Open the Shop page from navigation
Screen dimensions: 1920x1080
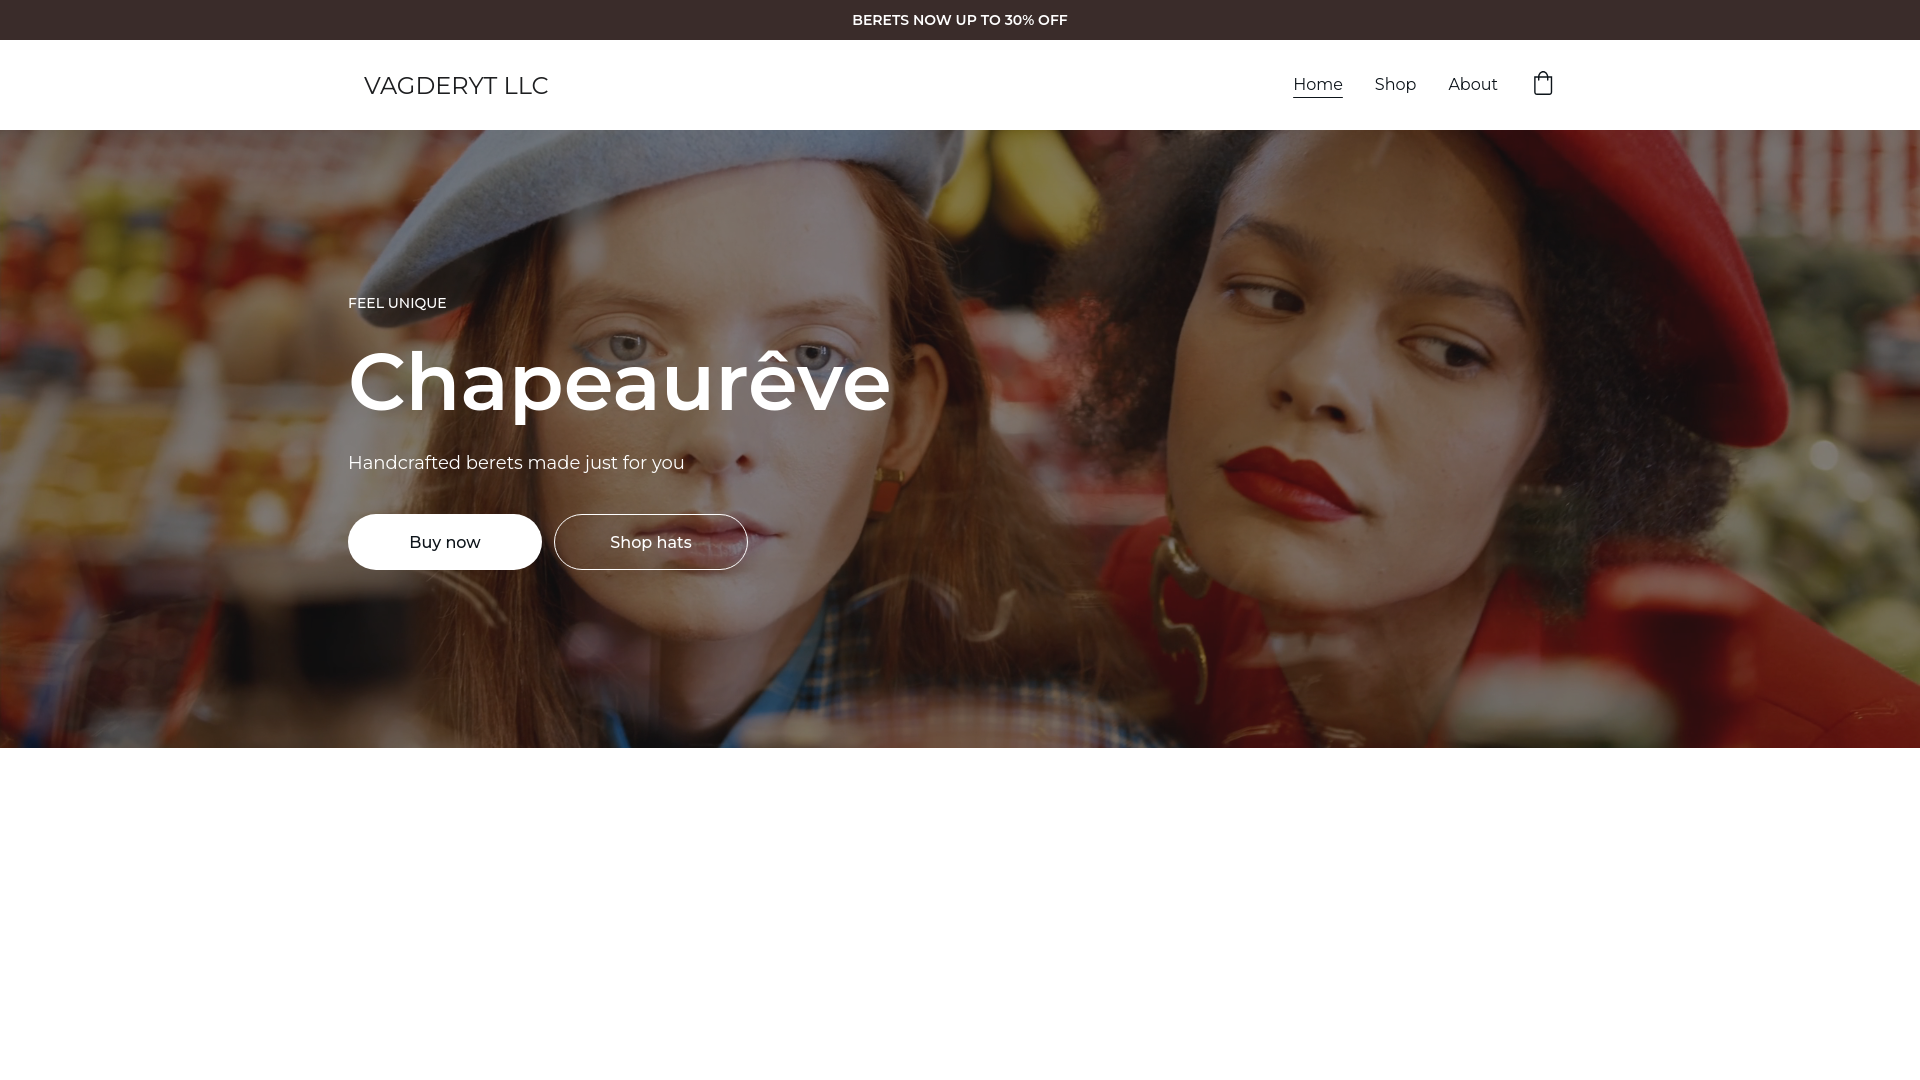tap(1395, 85)
